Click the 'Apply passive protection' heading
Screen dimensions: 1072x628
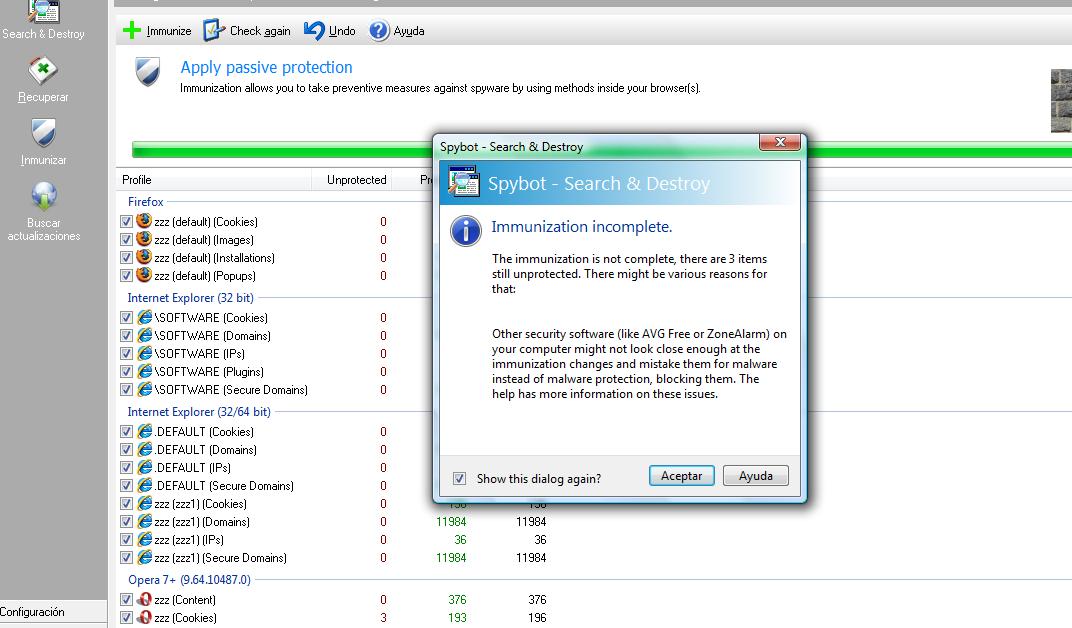pos(267,67)
